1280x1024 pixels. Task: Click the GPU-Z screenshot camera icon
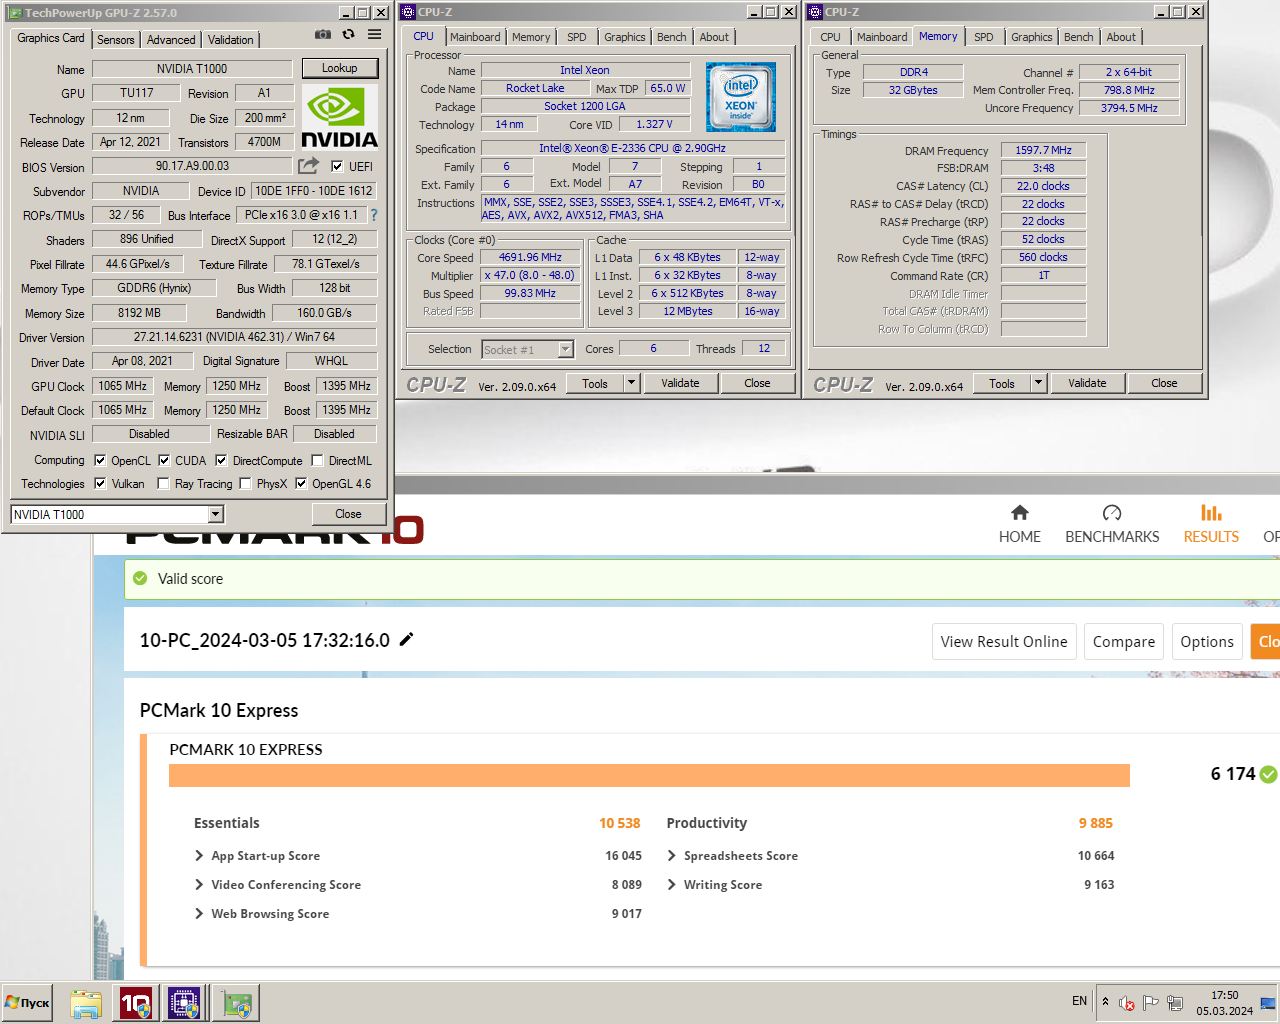click(322, 34)
